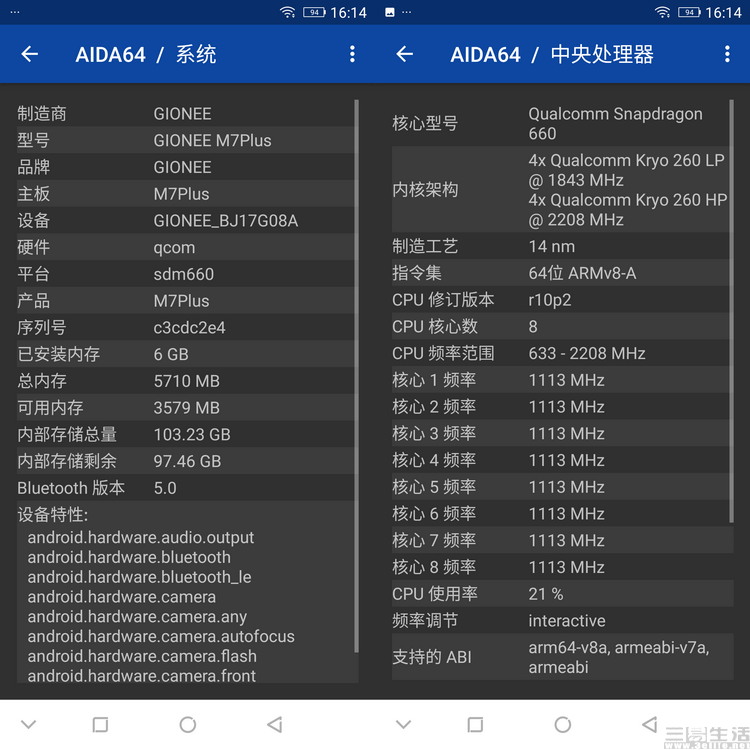Tap left nav bar hide-keyboard chevron
This screenshot has width=750, height=750.
29,724
